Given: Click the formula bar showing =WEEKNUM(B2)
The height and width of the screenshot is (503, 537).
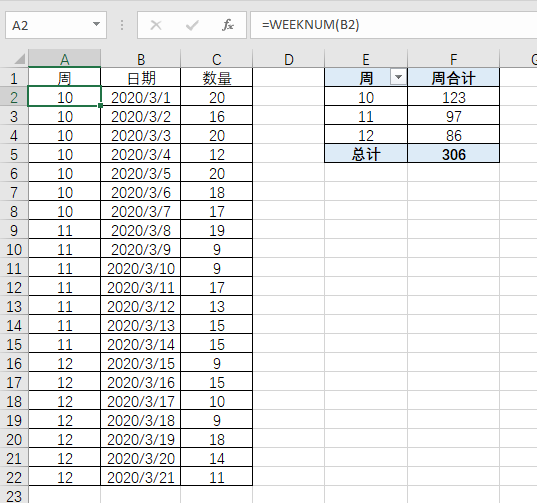Looking at the screenshot, I should click(394, 25).
